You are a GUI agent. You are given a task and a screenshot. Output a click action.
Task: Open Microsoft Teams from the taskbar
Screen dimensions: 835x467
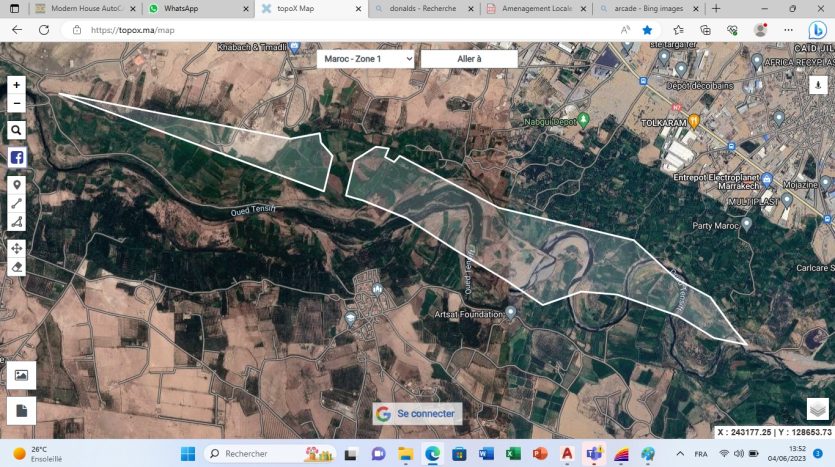pyautogui.click(x=594, y=454)
